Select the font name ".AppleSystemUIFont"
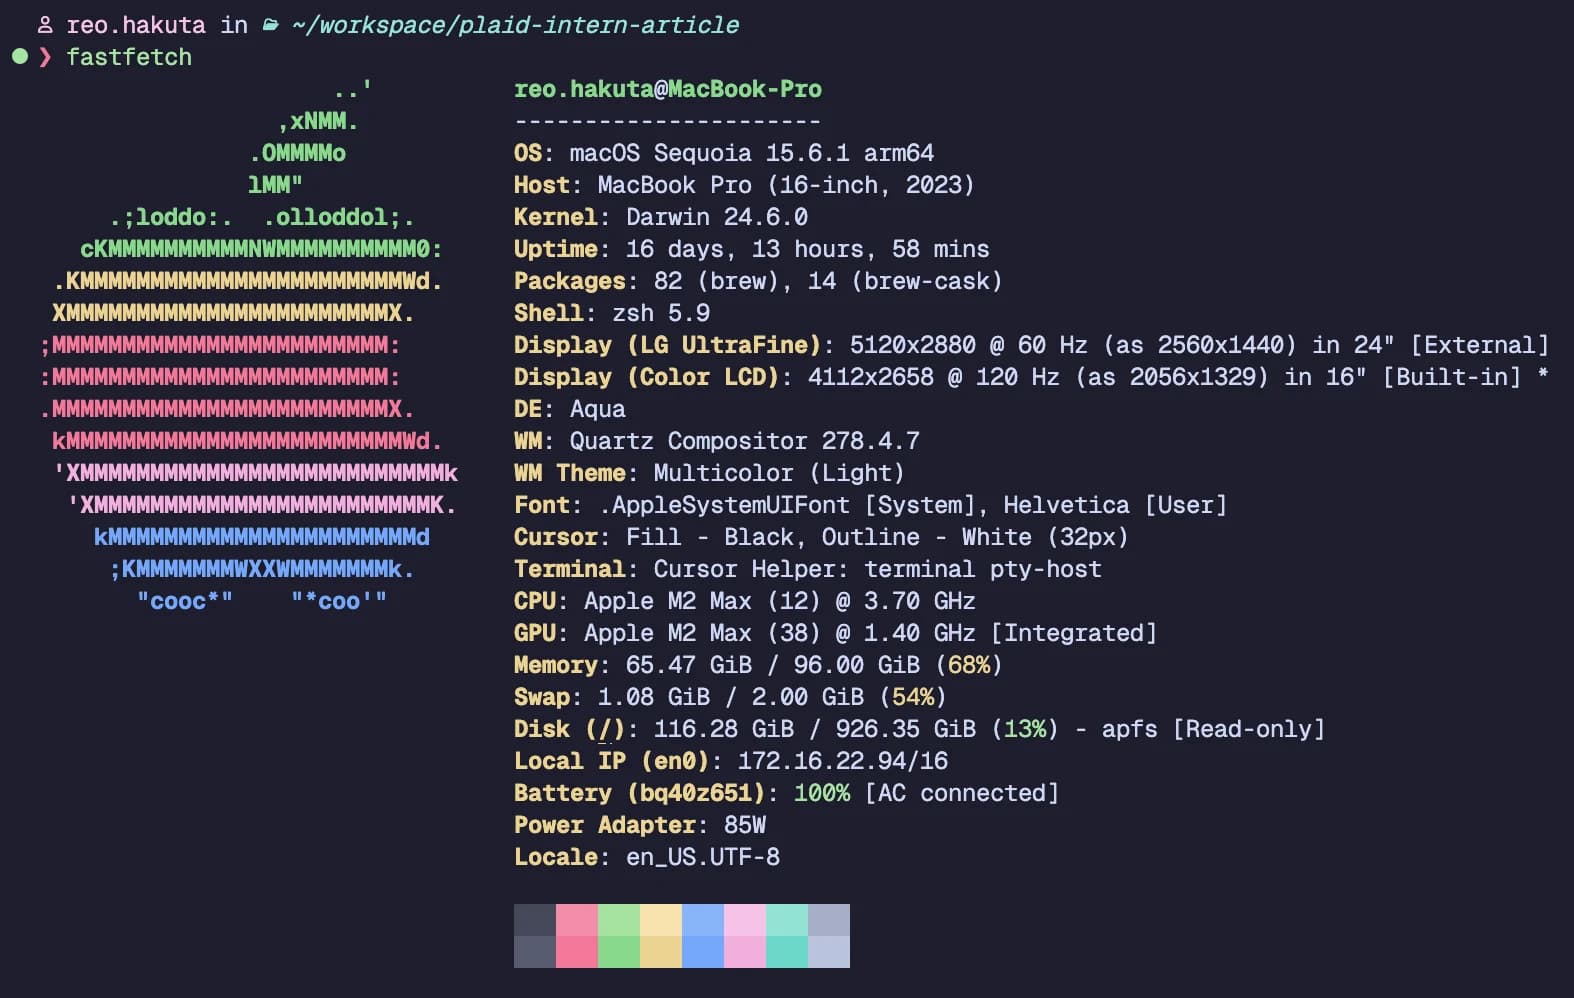1574x998 pixels. tap(724, 505)
